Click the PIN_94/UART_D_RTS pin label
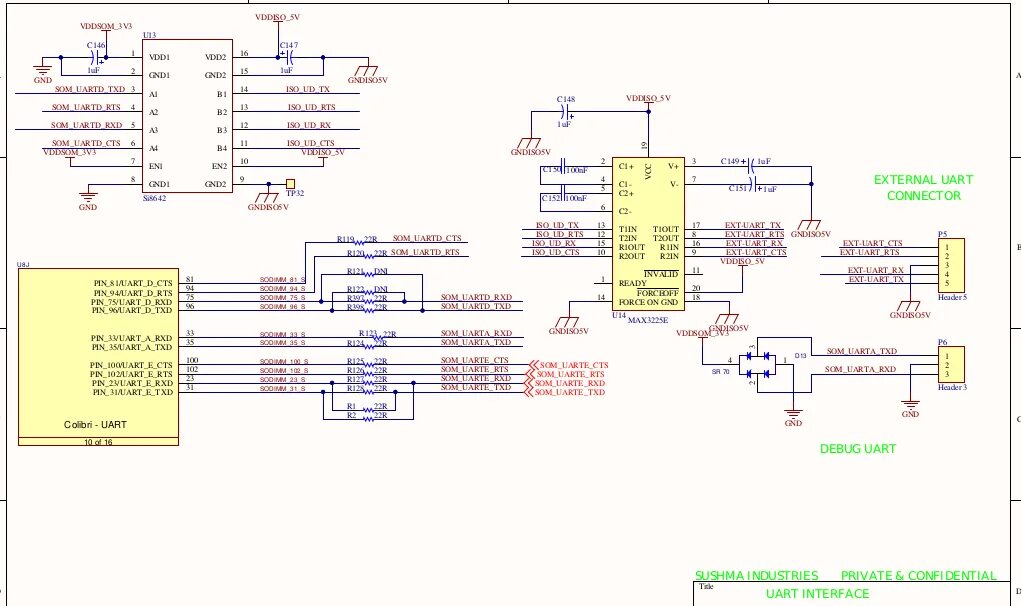Screen dimensions: 1021x606 click(x=133, y=293)
